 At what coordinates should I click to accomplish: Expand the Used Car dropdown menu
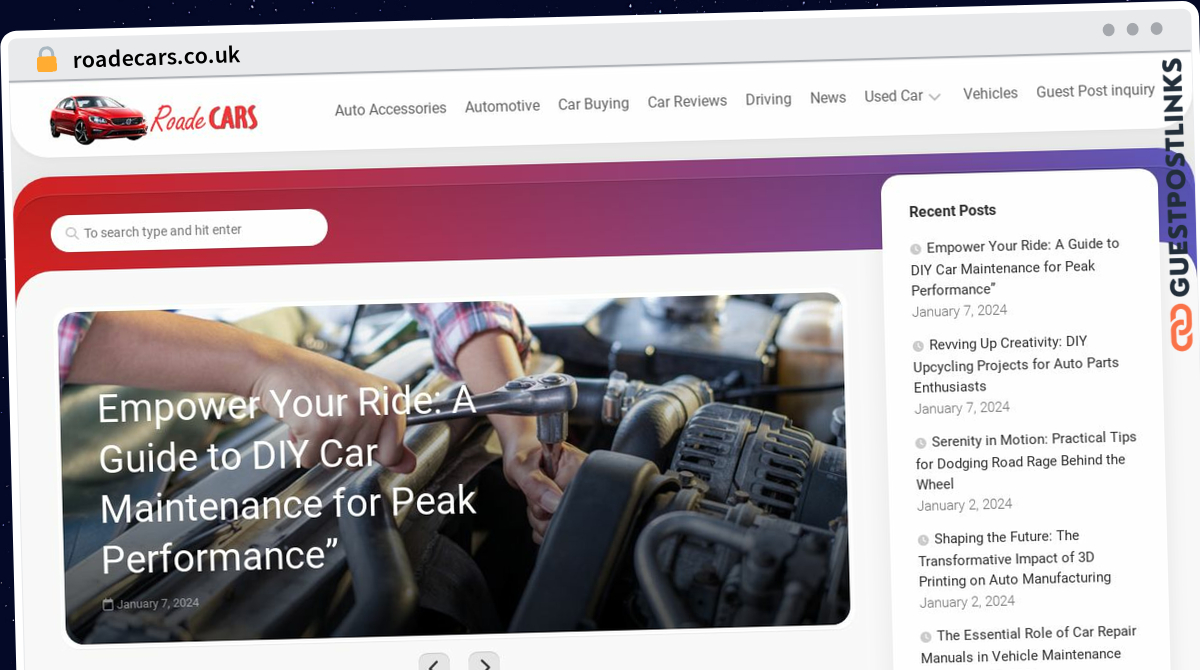click(902, 96)
